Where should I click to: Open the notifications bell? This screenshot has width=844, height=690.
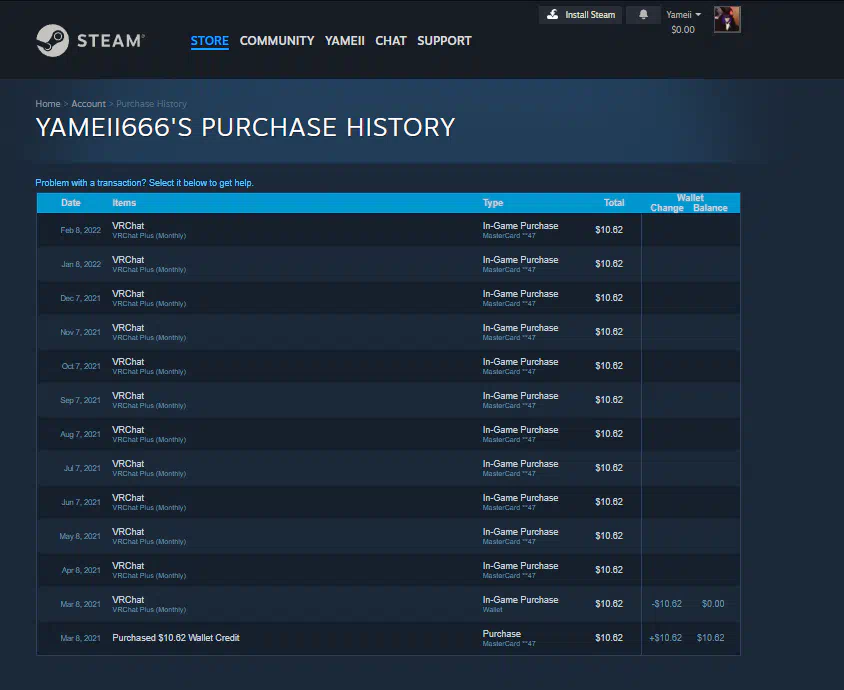click(x=643, y=15)
